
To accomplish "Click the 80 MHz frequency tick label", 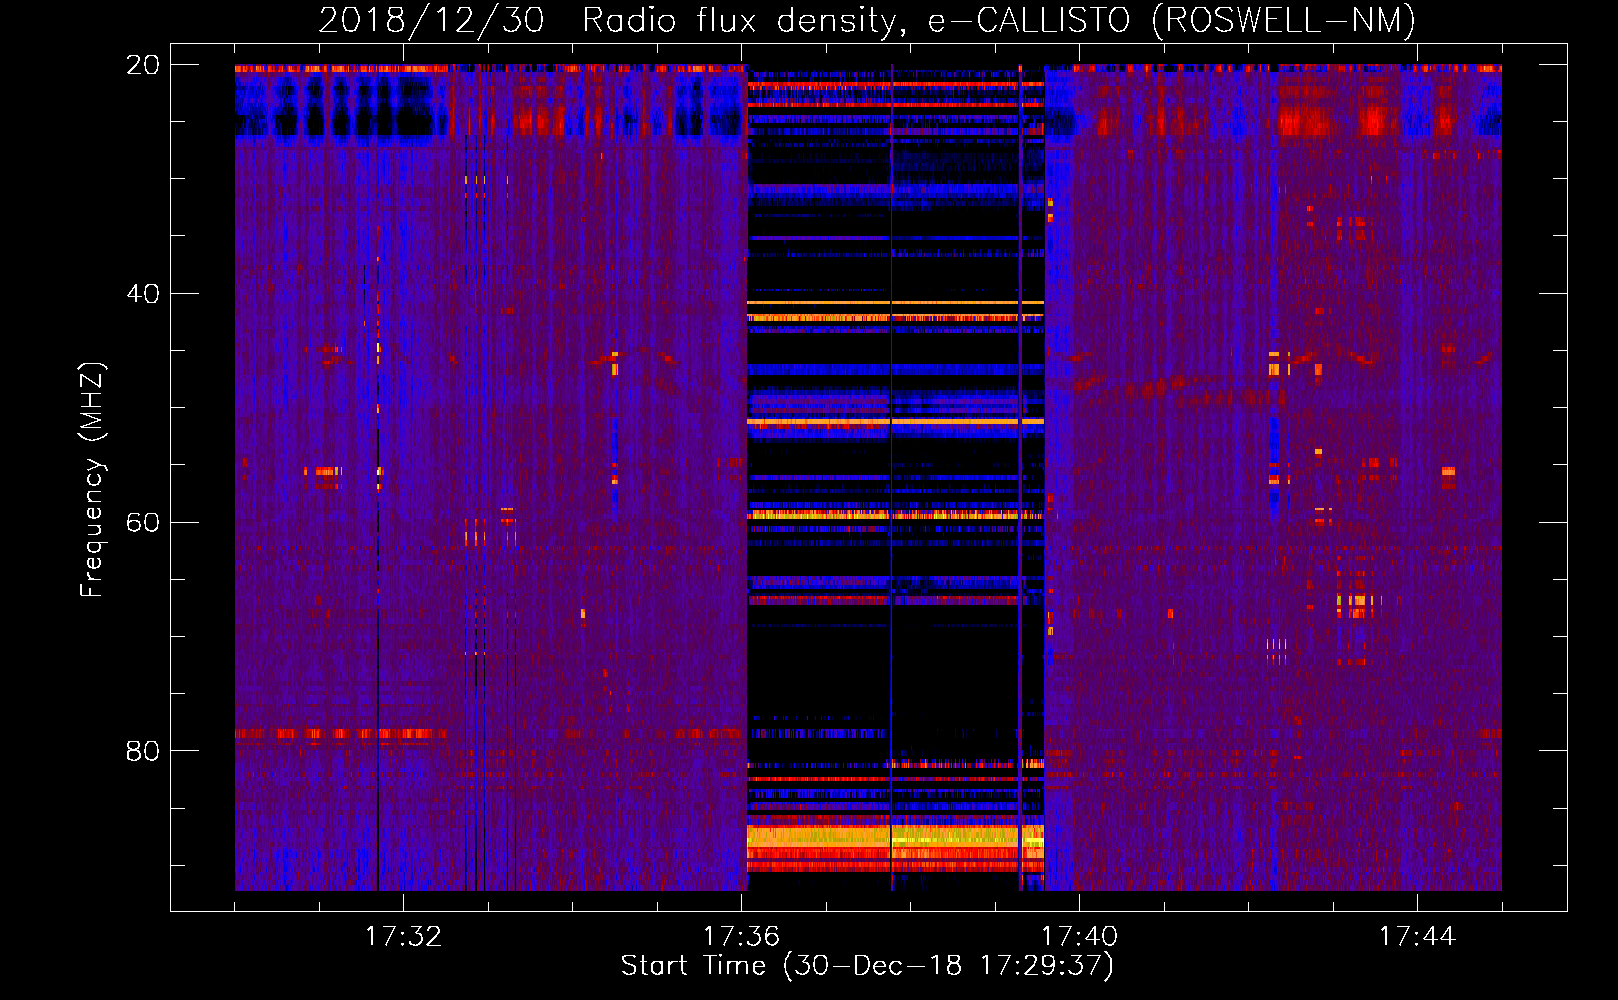I will (x=143, y=751).
